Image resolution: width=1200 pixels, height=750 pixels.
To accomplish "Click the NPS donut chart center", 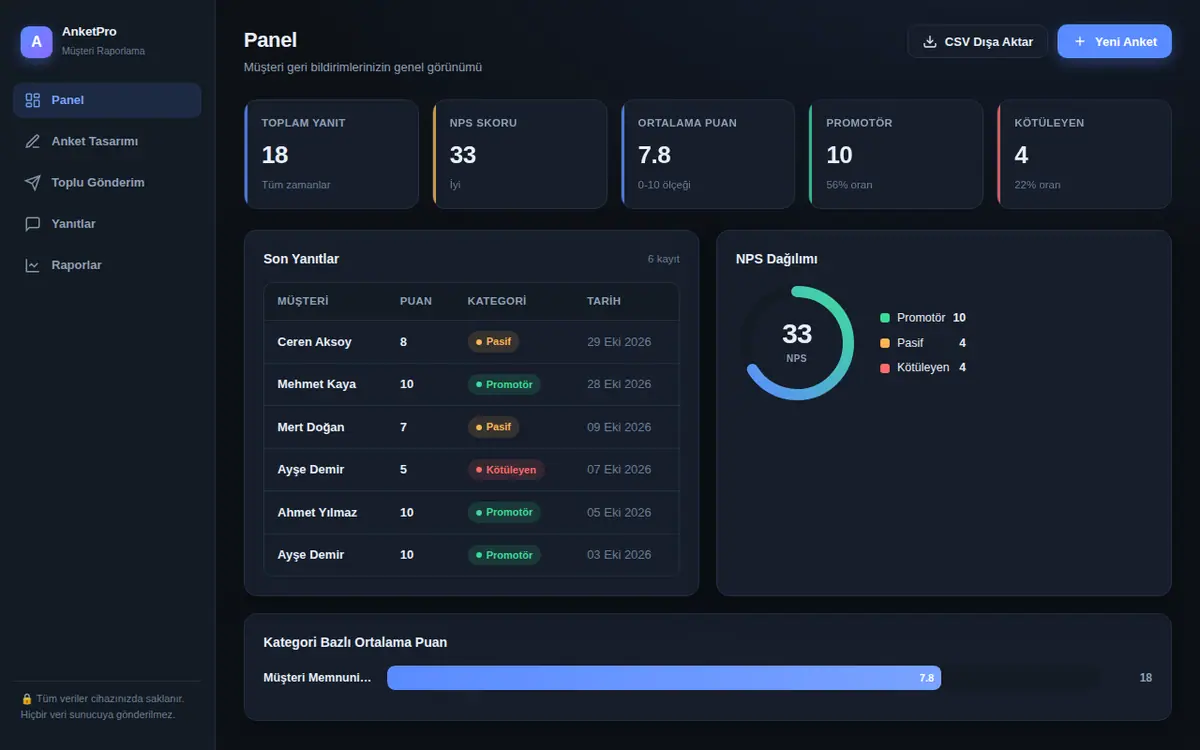I will [x=797, y=343].
